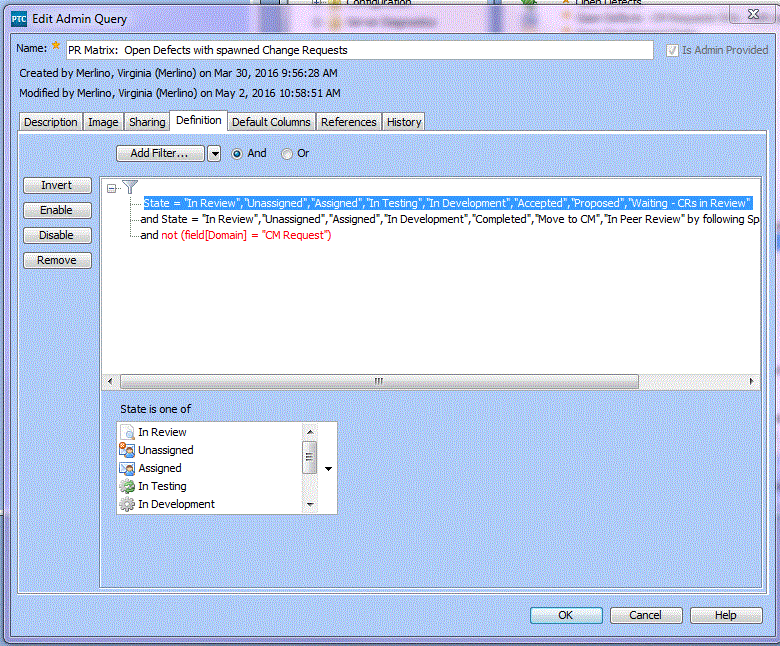Select the Or radio button
Screen dimensions: 780x646
pos(287,154)
